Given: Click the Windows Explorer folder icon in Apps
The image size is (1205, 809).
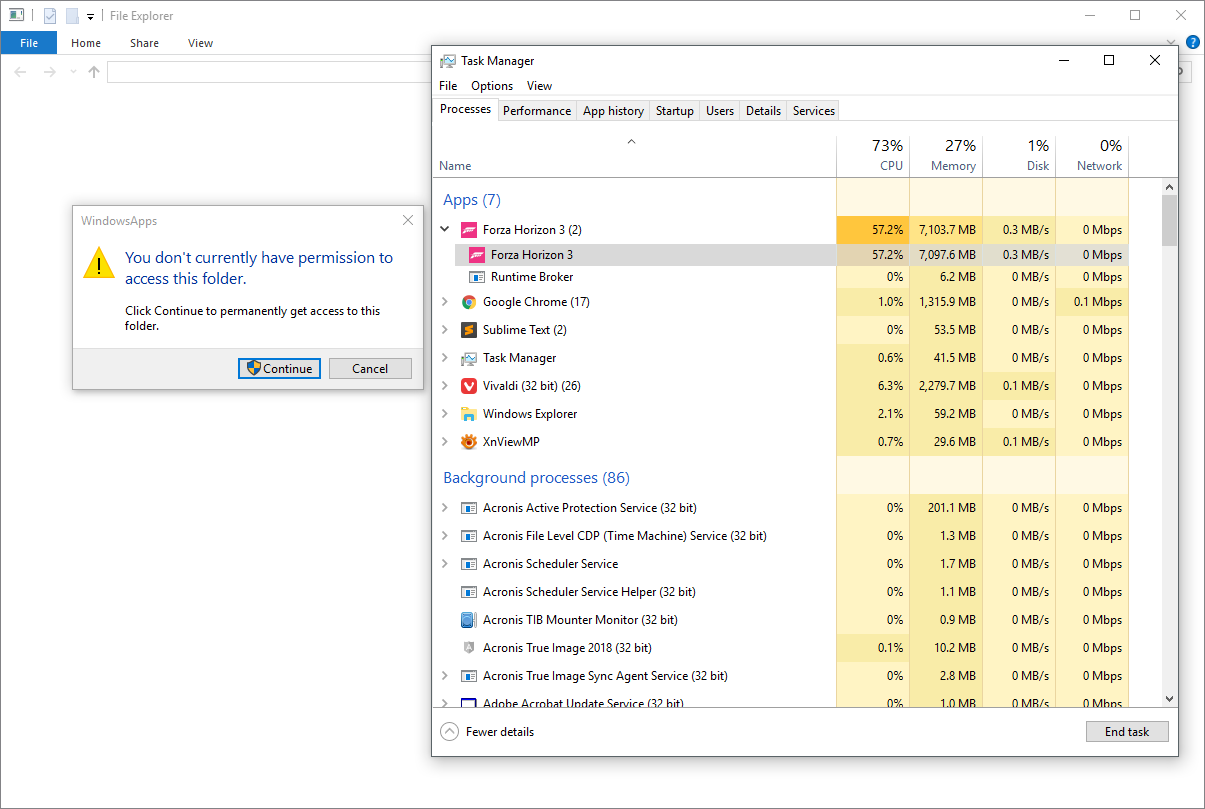Looking at the screenshot, I should point(468,414).
